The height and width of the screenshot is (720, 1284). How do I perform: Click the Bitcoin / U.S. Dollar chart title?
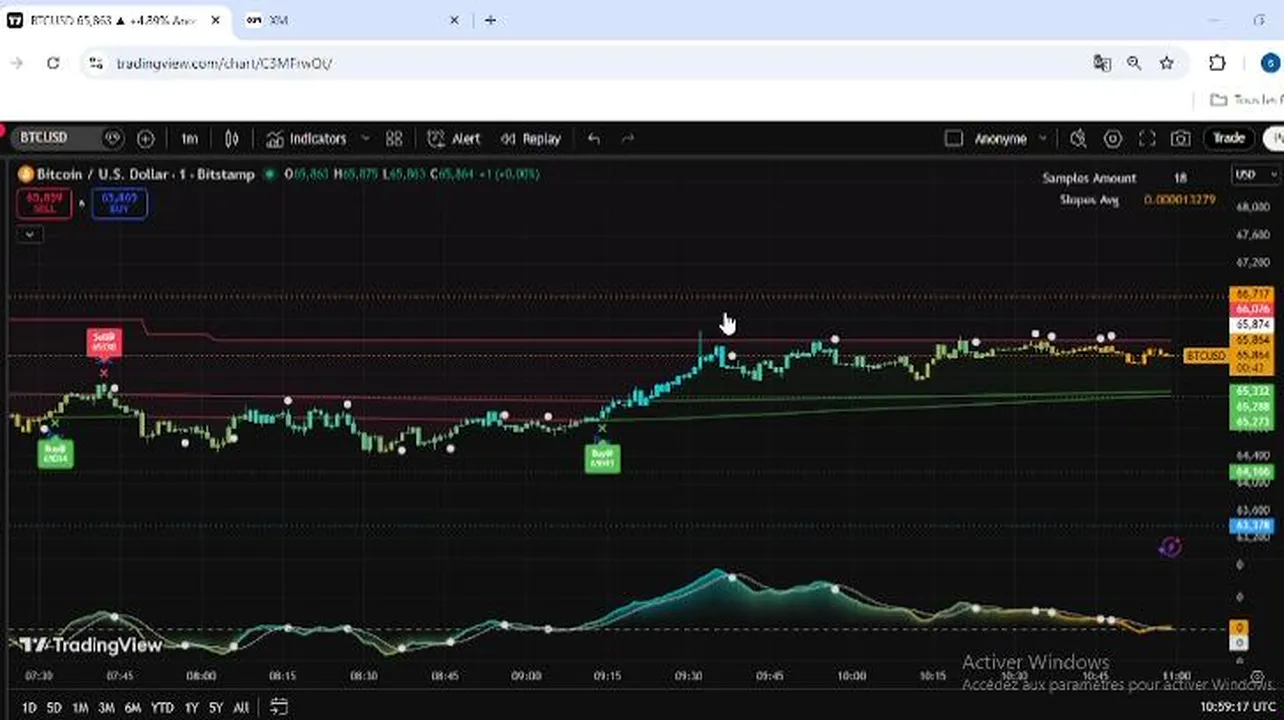145,174
